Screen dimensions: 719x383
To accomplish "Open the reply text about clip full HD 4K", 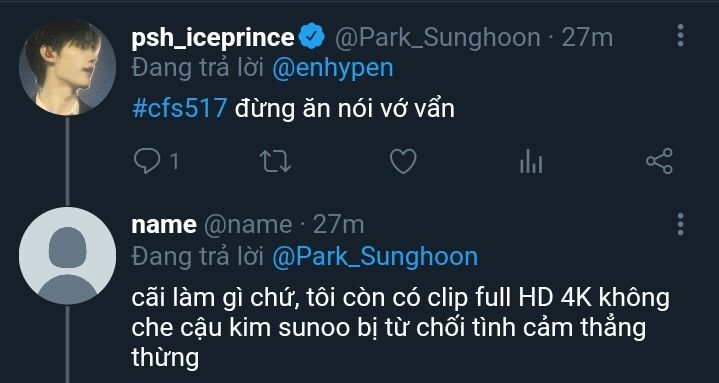I will (x=400, y=328).
